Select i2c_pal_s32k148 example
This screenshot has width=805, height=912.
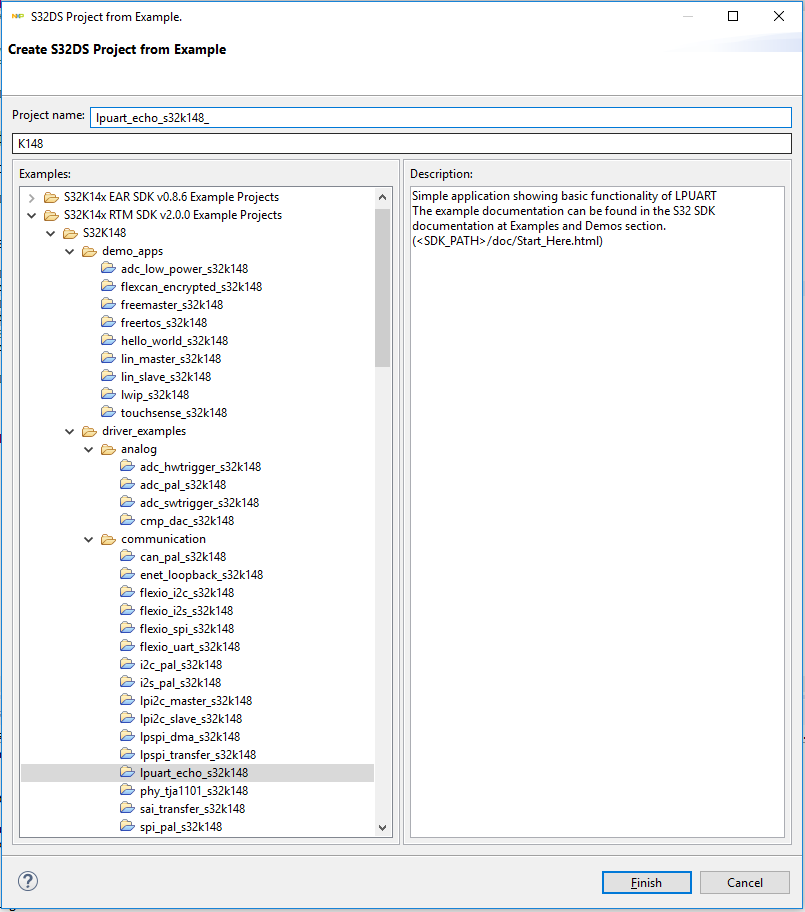[181, 665]
